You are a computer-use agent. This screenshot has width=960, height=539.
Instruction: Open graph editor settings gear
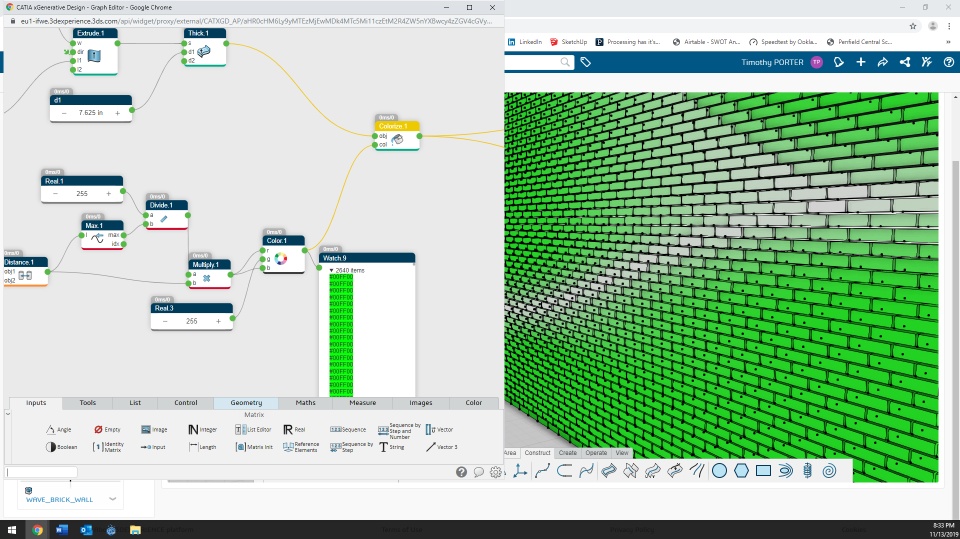495,472
